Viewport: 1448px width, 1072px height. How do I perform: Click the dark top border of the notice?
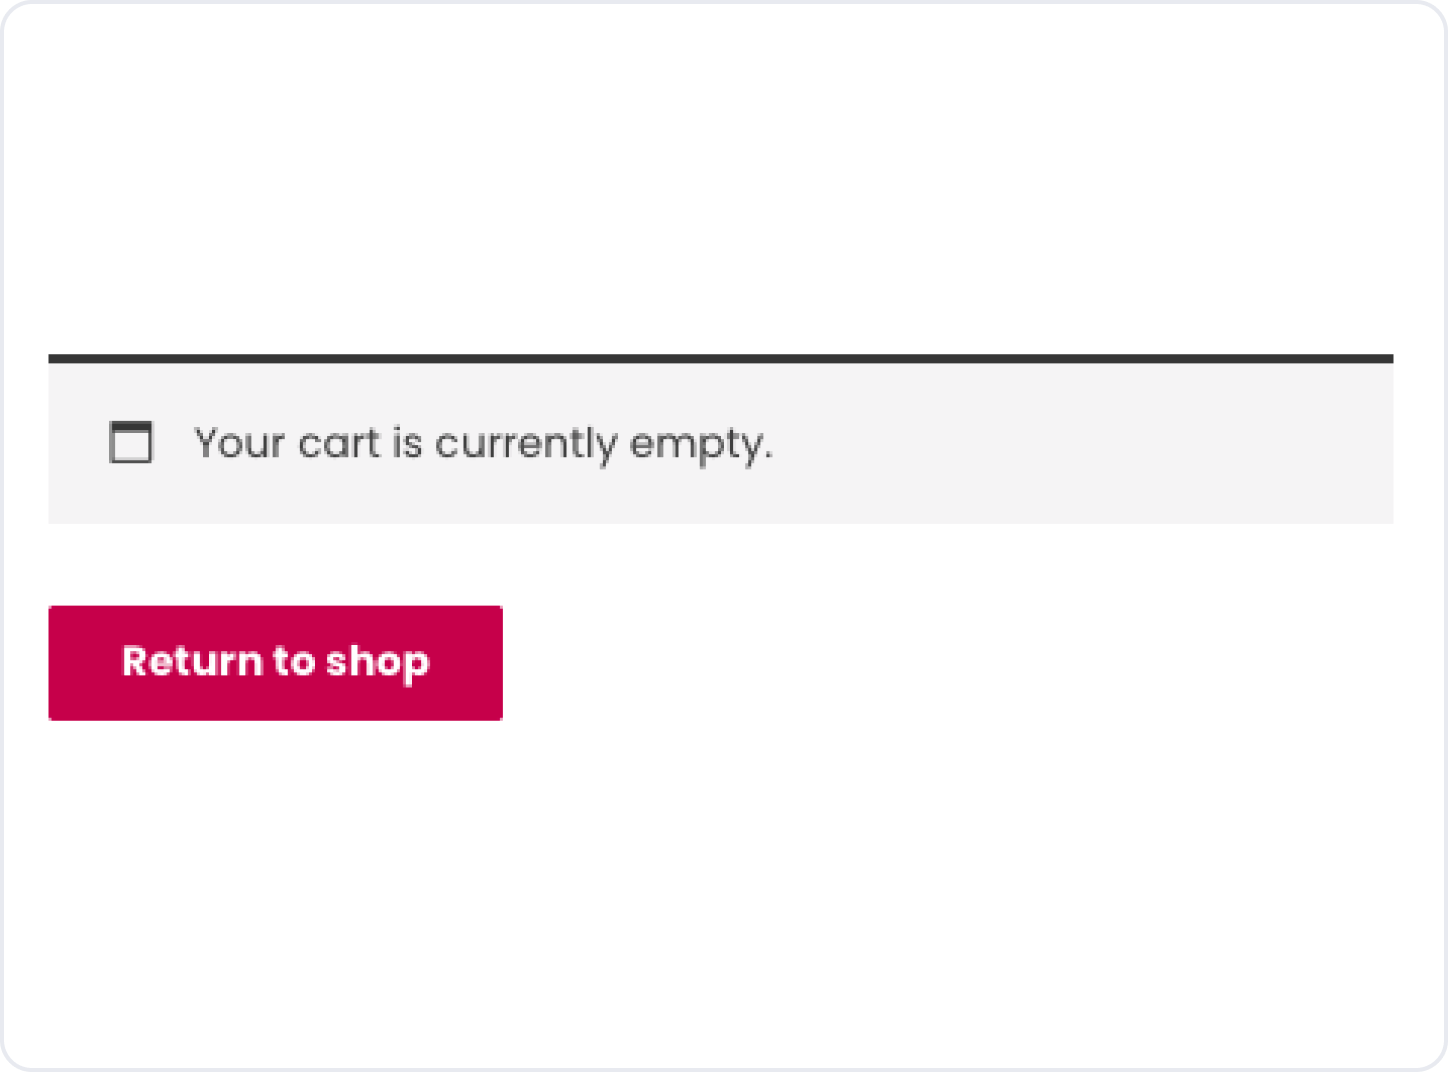click(x=720, y=358)
